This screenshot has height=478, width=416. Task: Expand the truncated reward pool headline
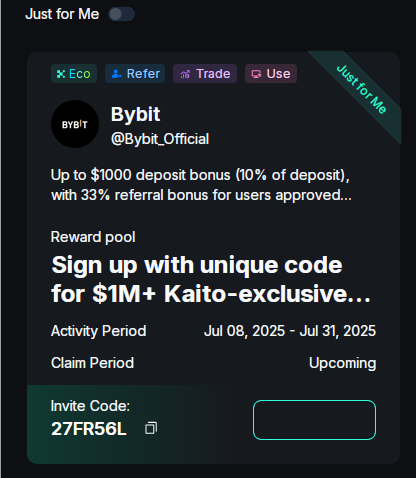pos(211,279)
